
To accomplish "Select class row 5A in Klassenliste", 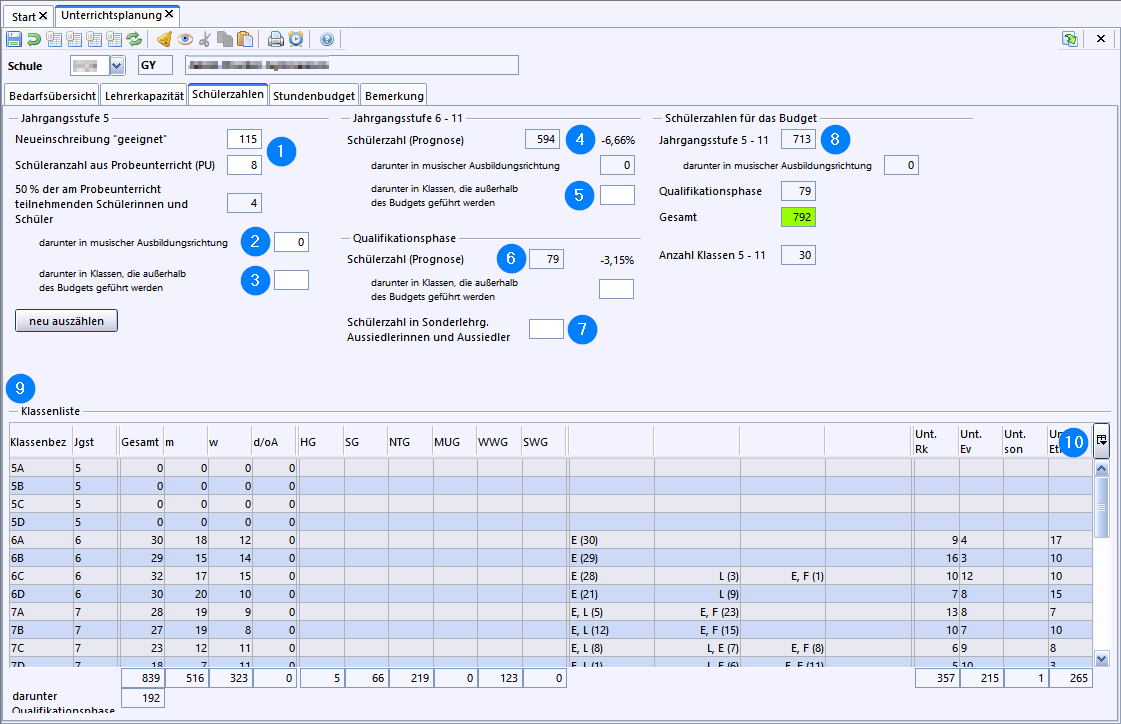I will 550,468.
